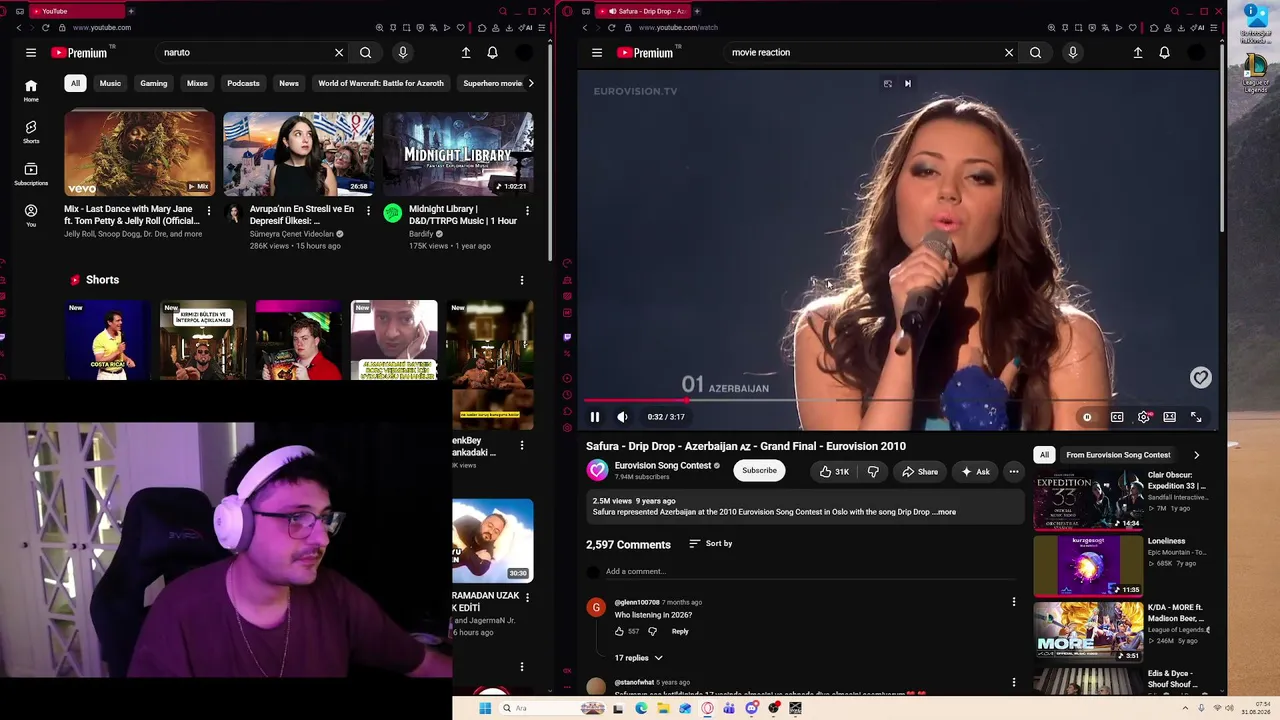Open more actions menu beside Ask
The height and width of the screenshot is (720, 1280).
coord(1013,472)
